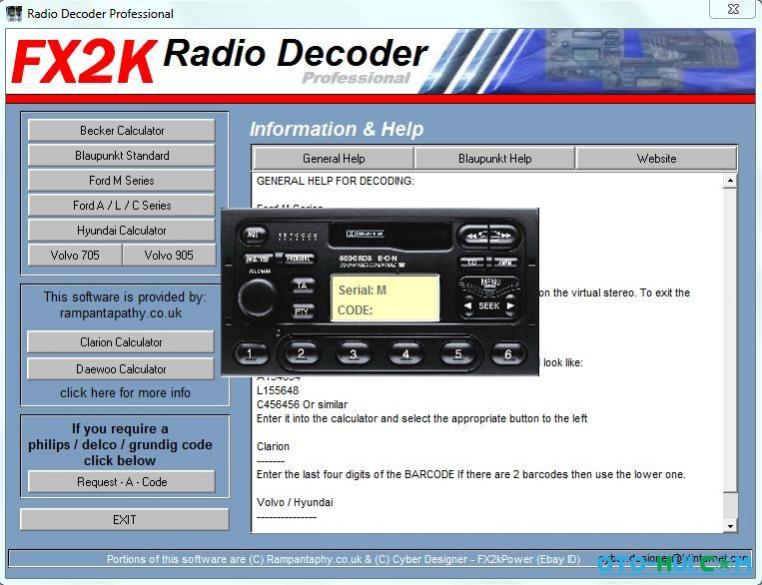Viewport: 762px width, 585px height.
Task: Close the Radio Decoder Professional window
Action: pyautogui.click(x=733, y=9)
